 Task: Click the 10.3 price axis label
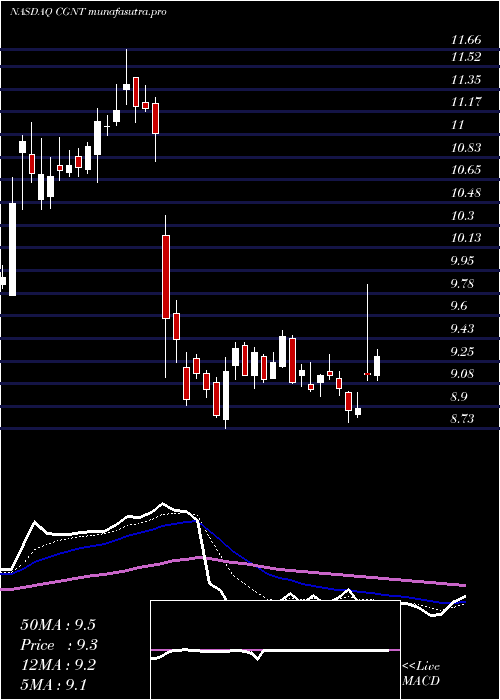coord(462,216)
